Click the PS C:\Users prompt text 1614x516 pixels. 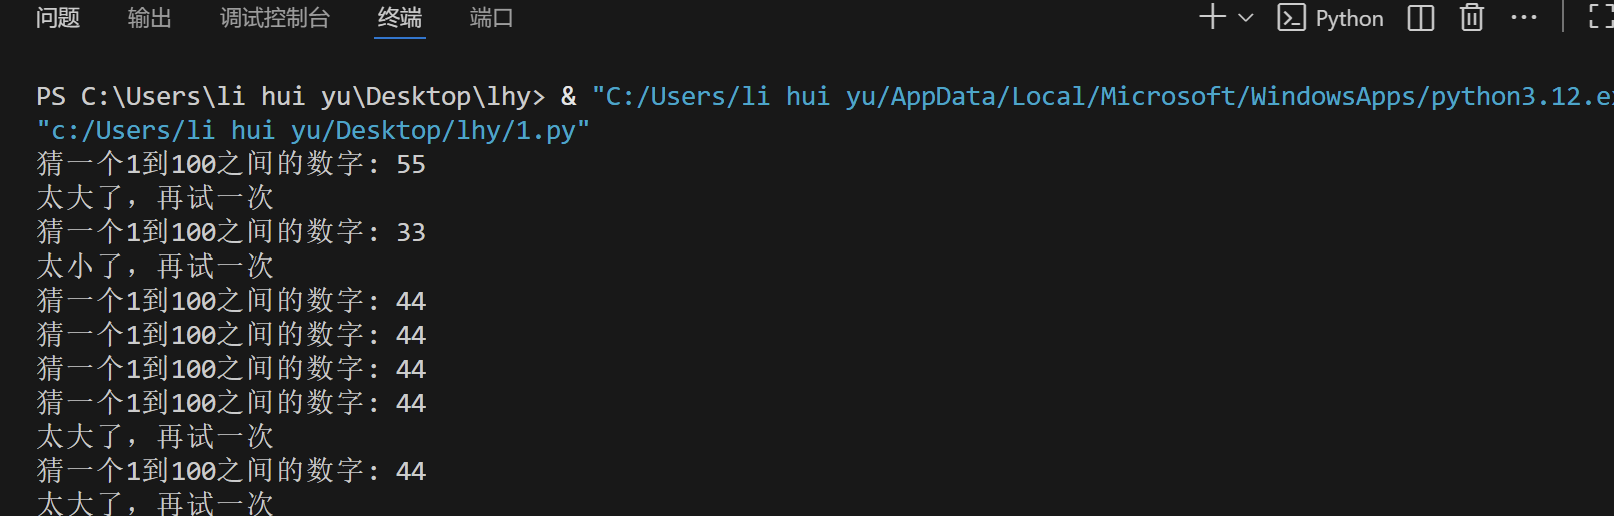point(291,96)
